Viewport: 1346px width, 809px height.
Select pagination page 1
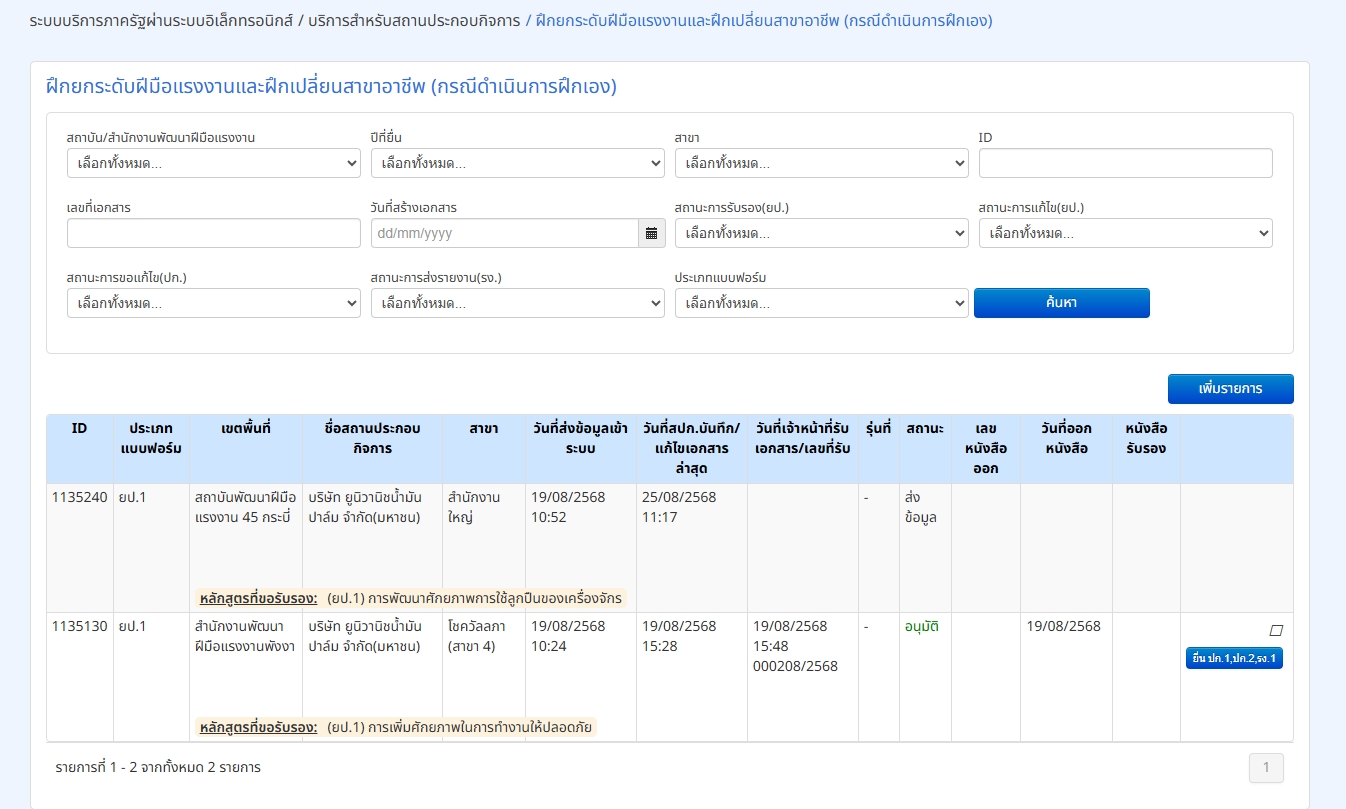[x=1266, y=768]
